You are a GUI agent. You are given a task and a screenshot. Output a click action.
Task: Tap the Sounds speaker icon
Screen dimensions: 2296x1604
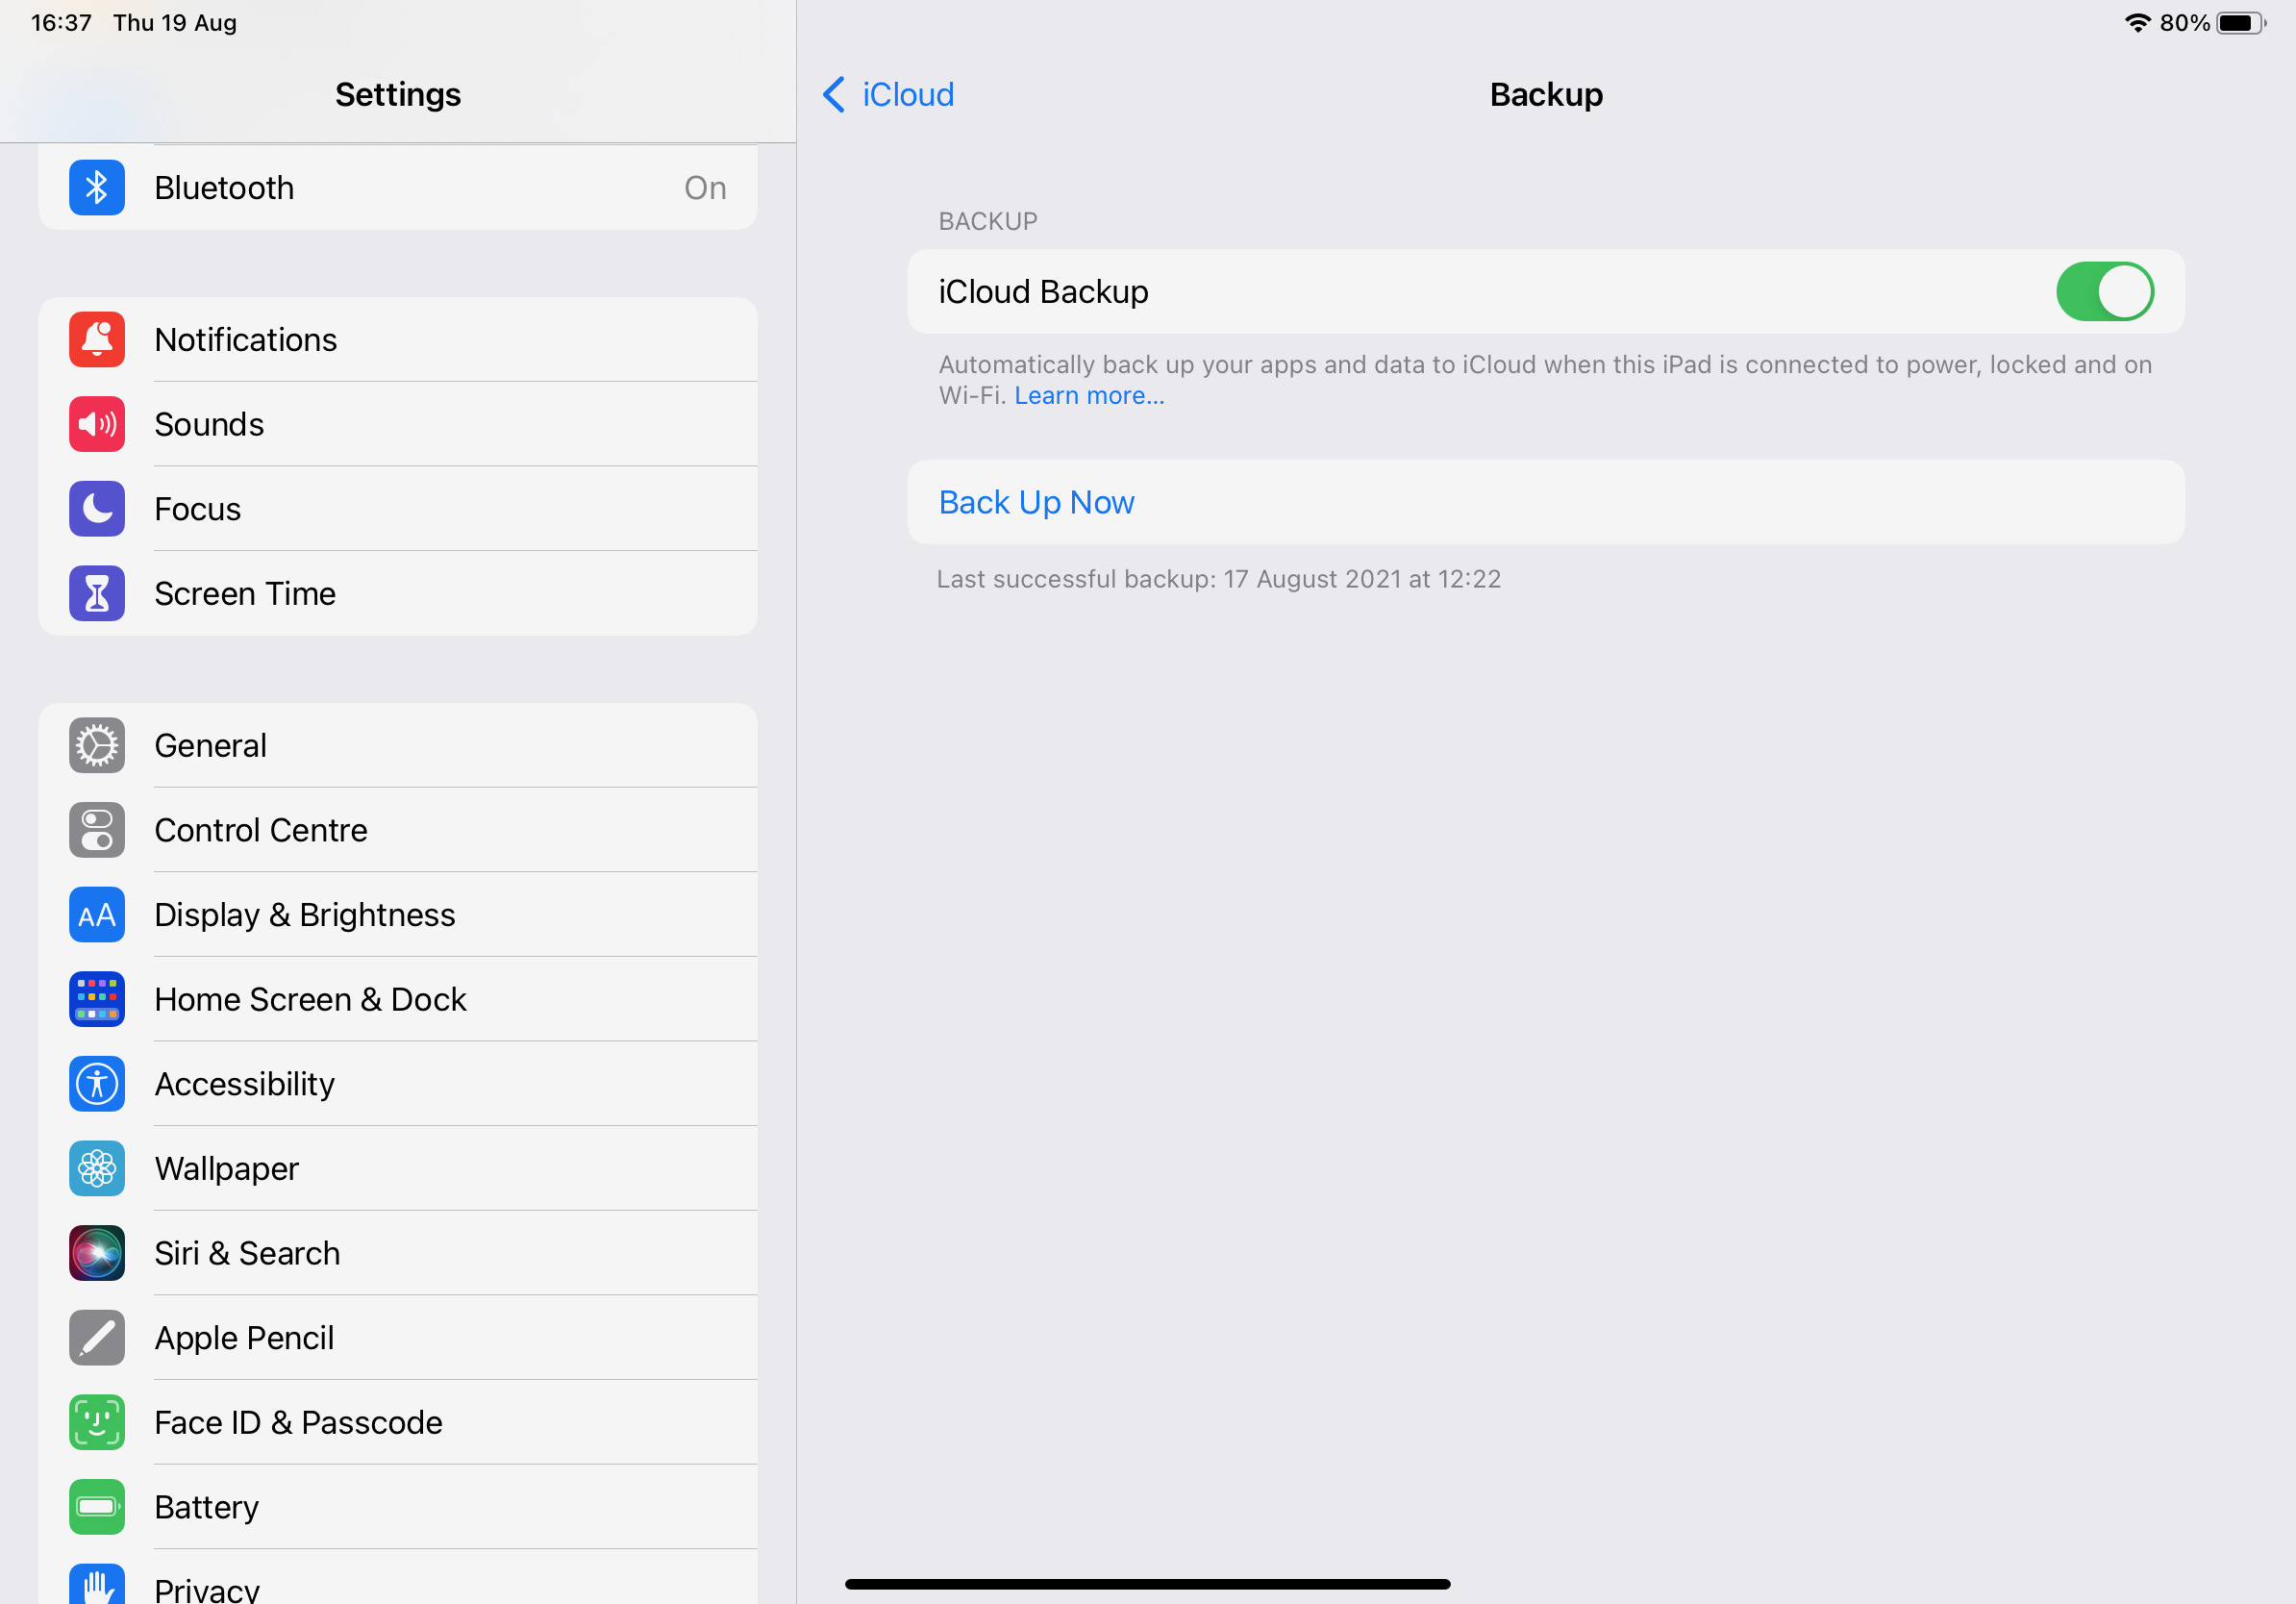[97, 424]
